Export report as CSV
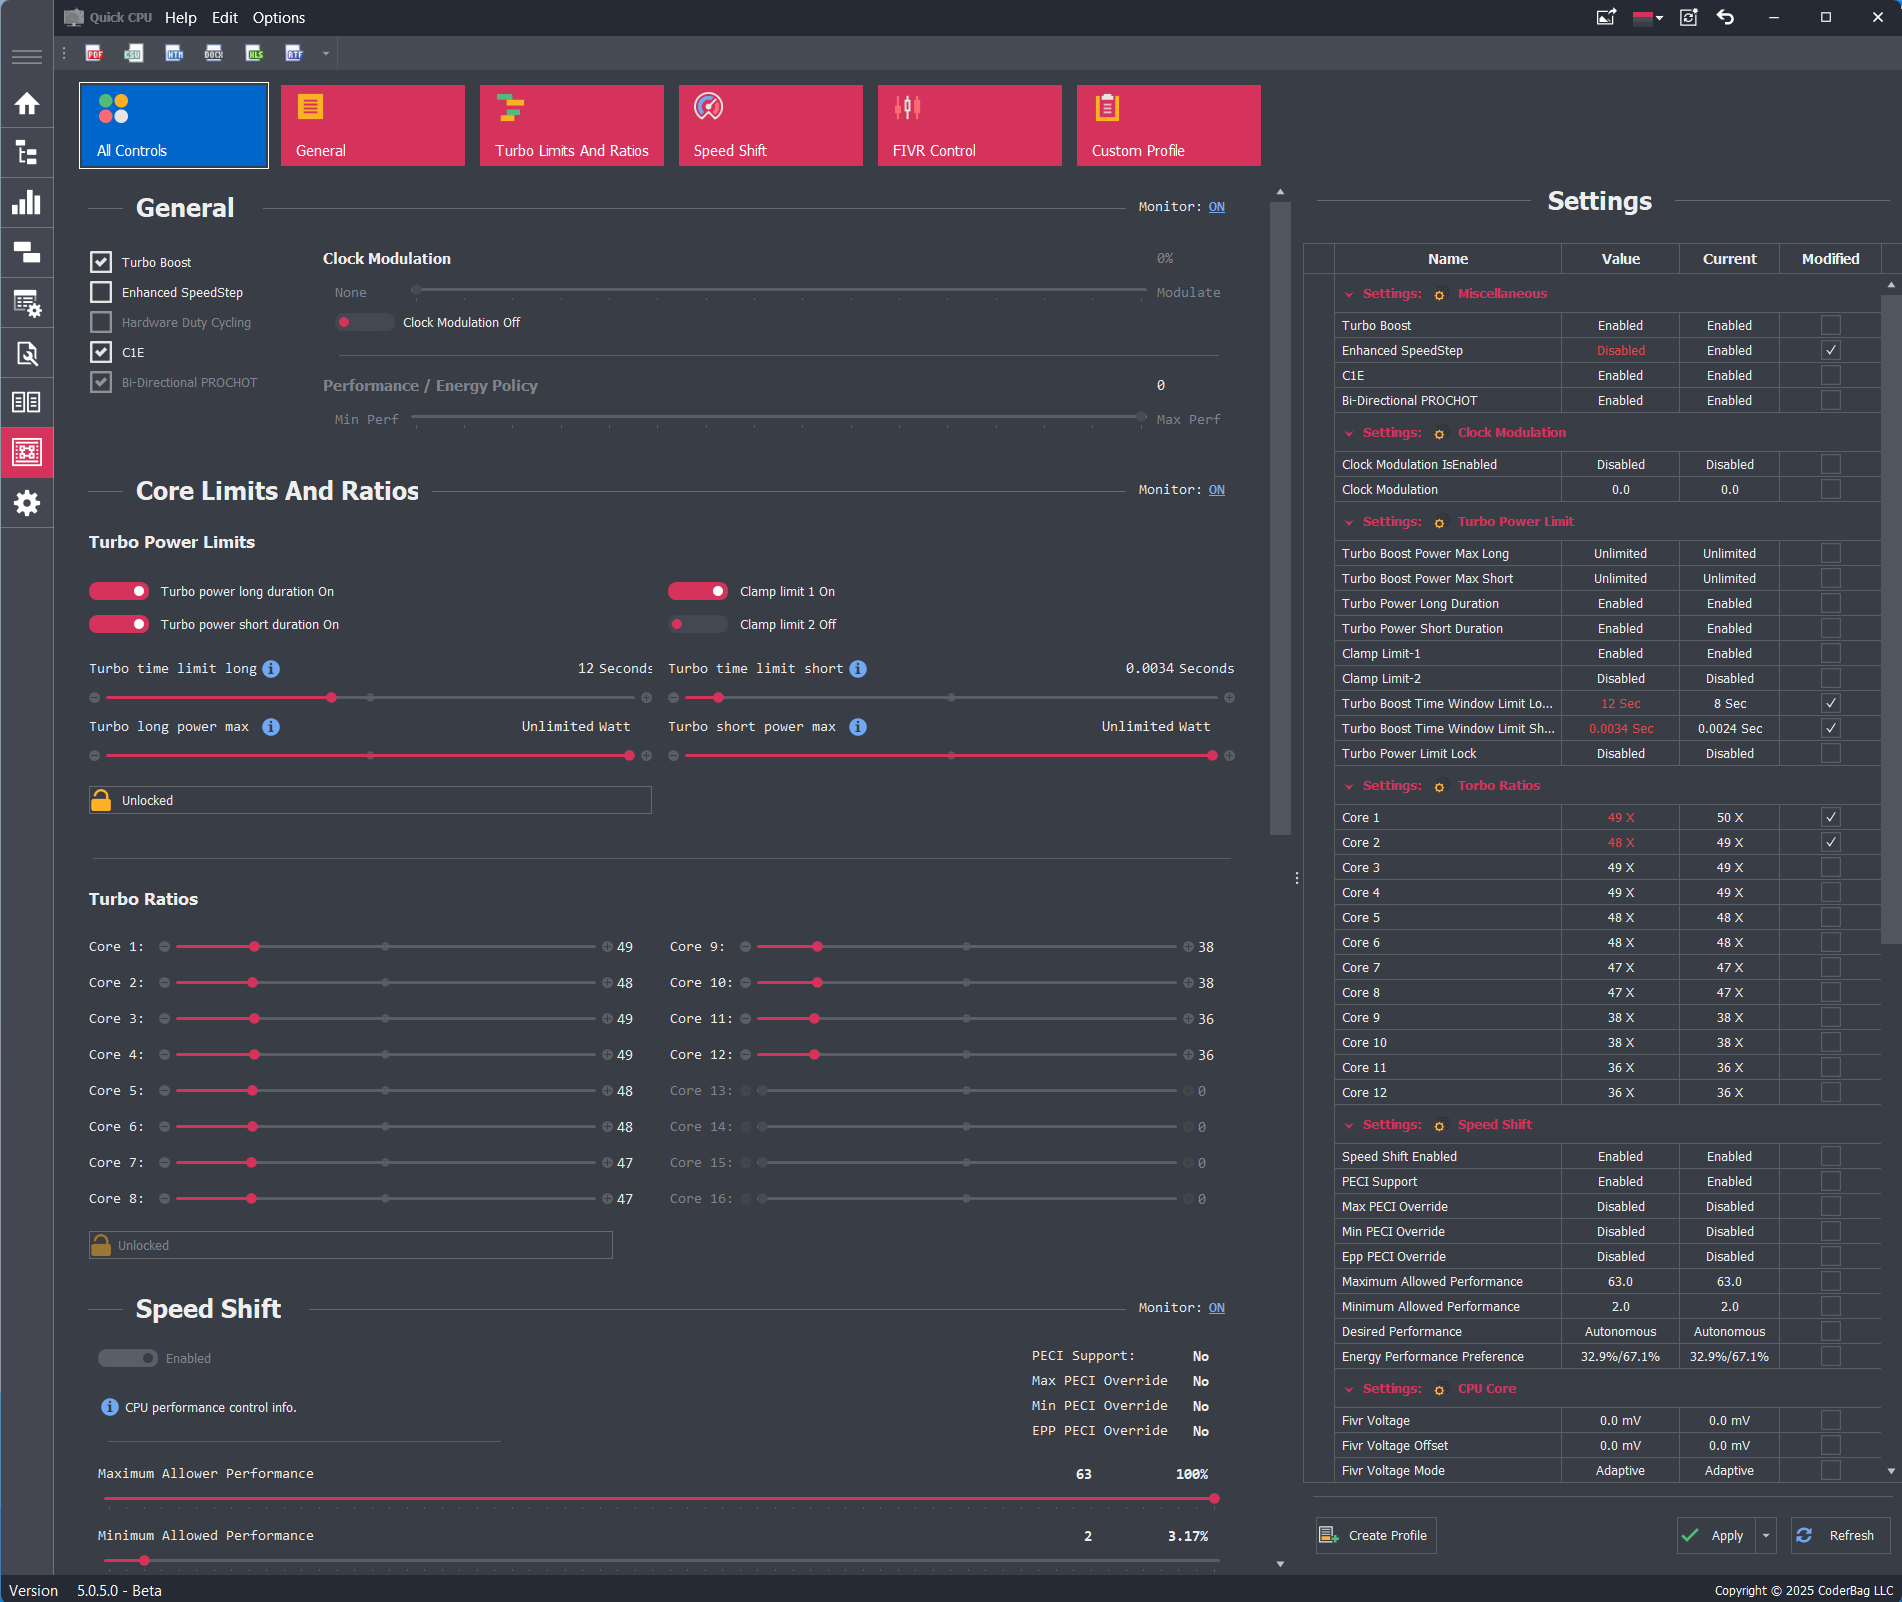The height and width of the screenshot is (1602, 1902). coord(133,53)
